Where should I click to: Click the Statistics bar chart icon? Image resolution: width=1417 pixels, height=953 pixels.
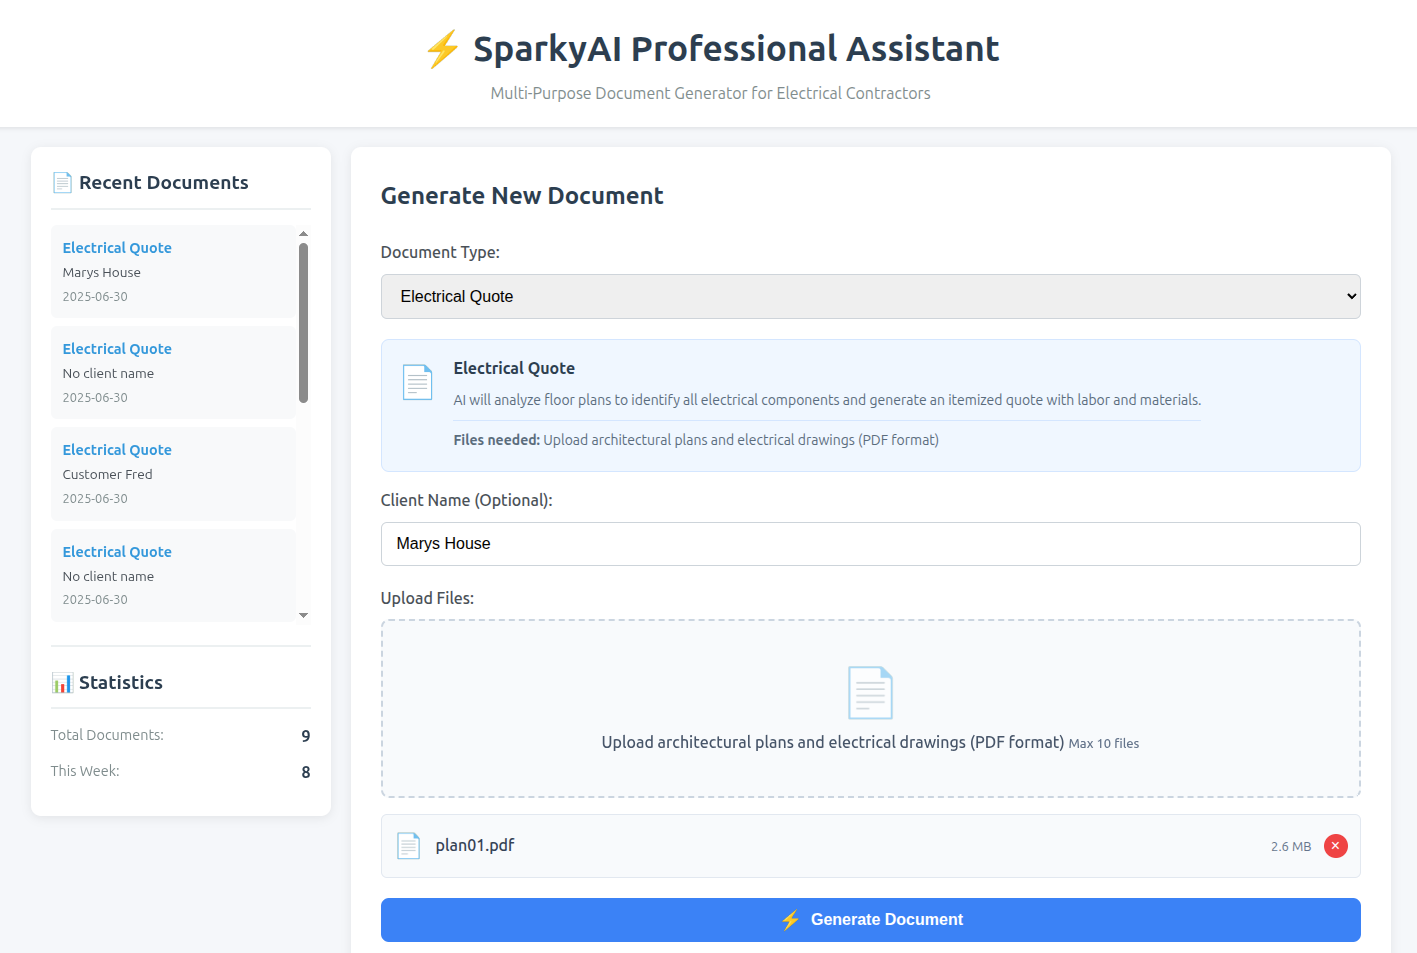[62, 683]
